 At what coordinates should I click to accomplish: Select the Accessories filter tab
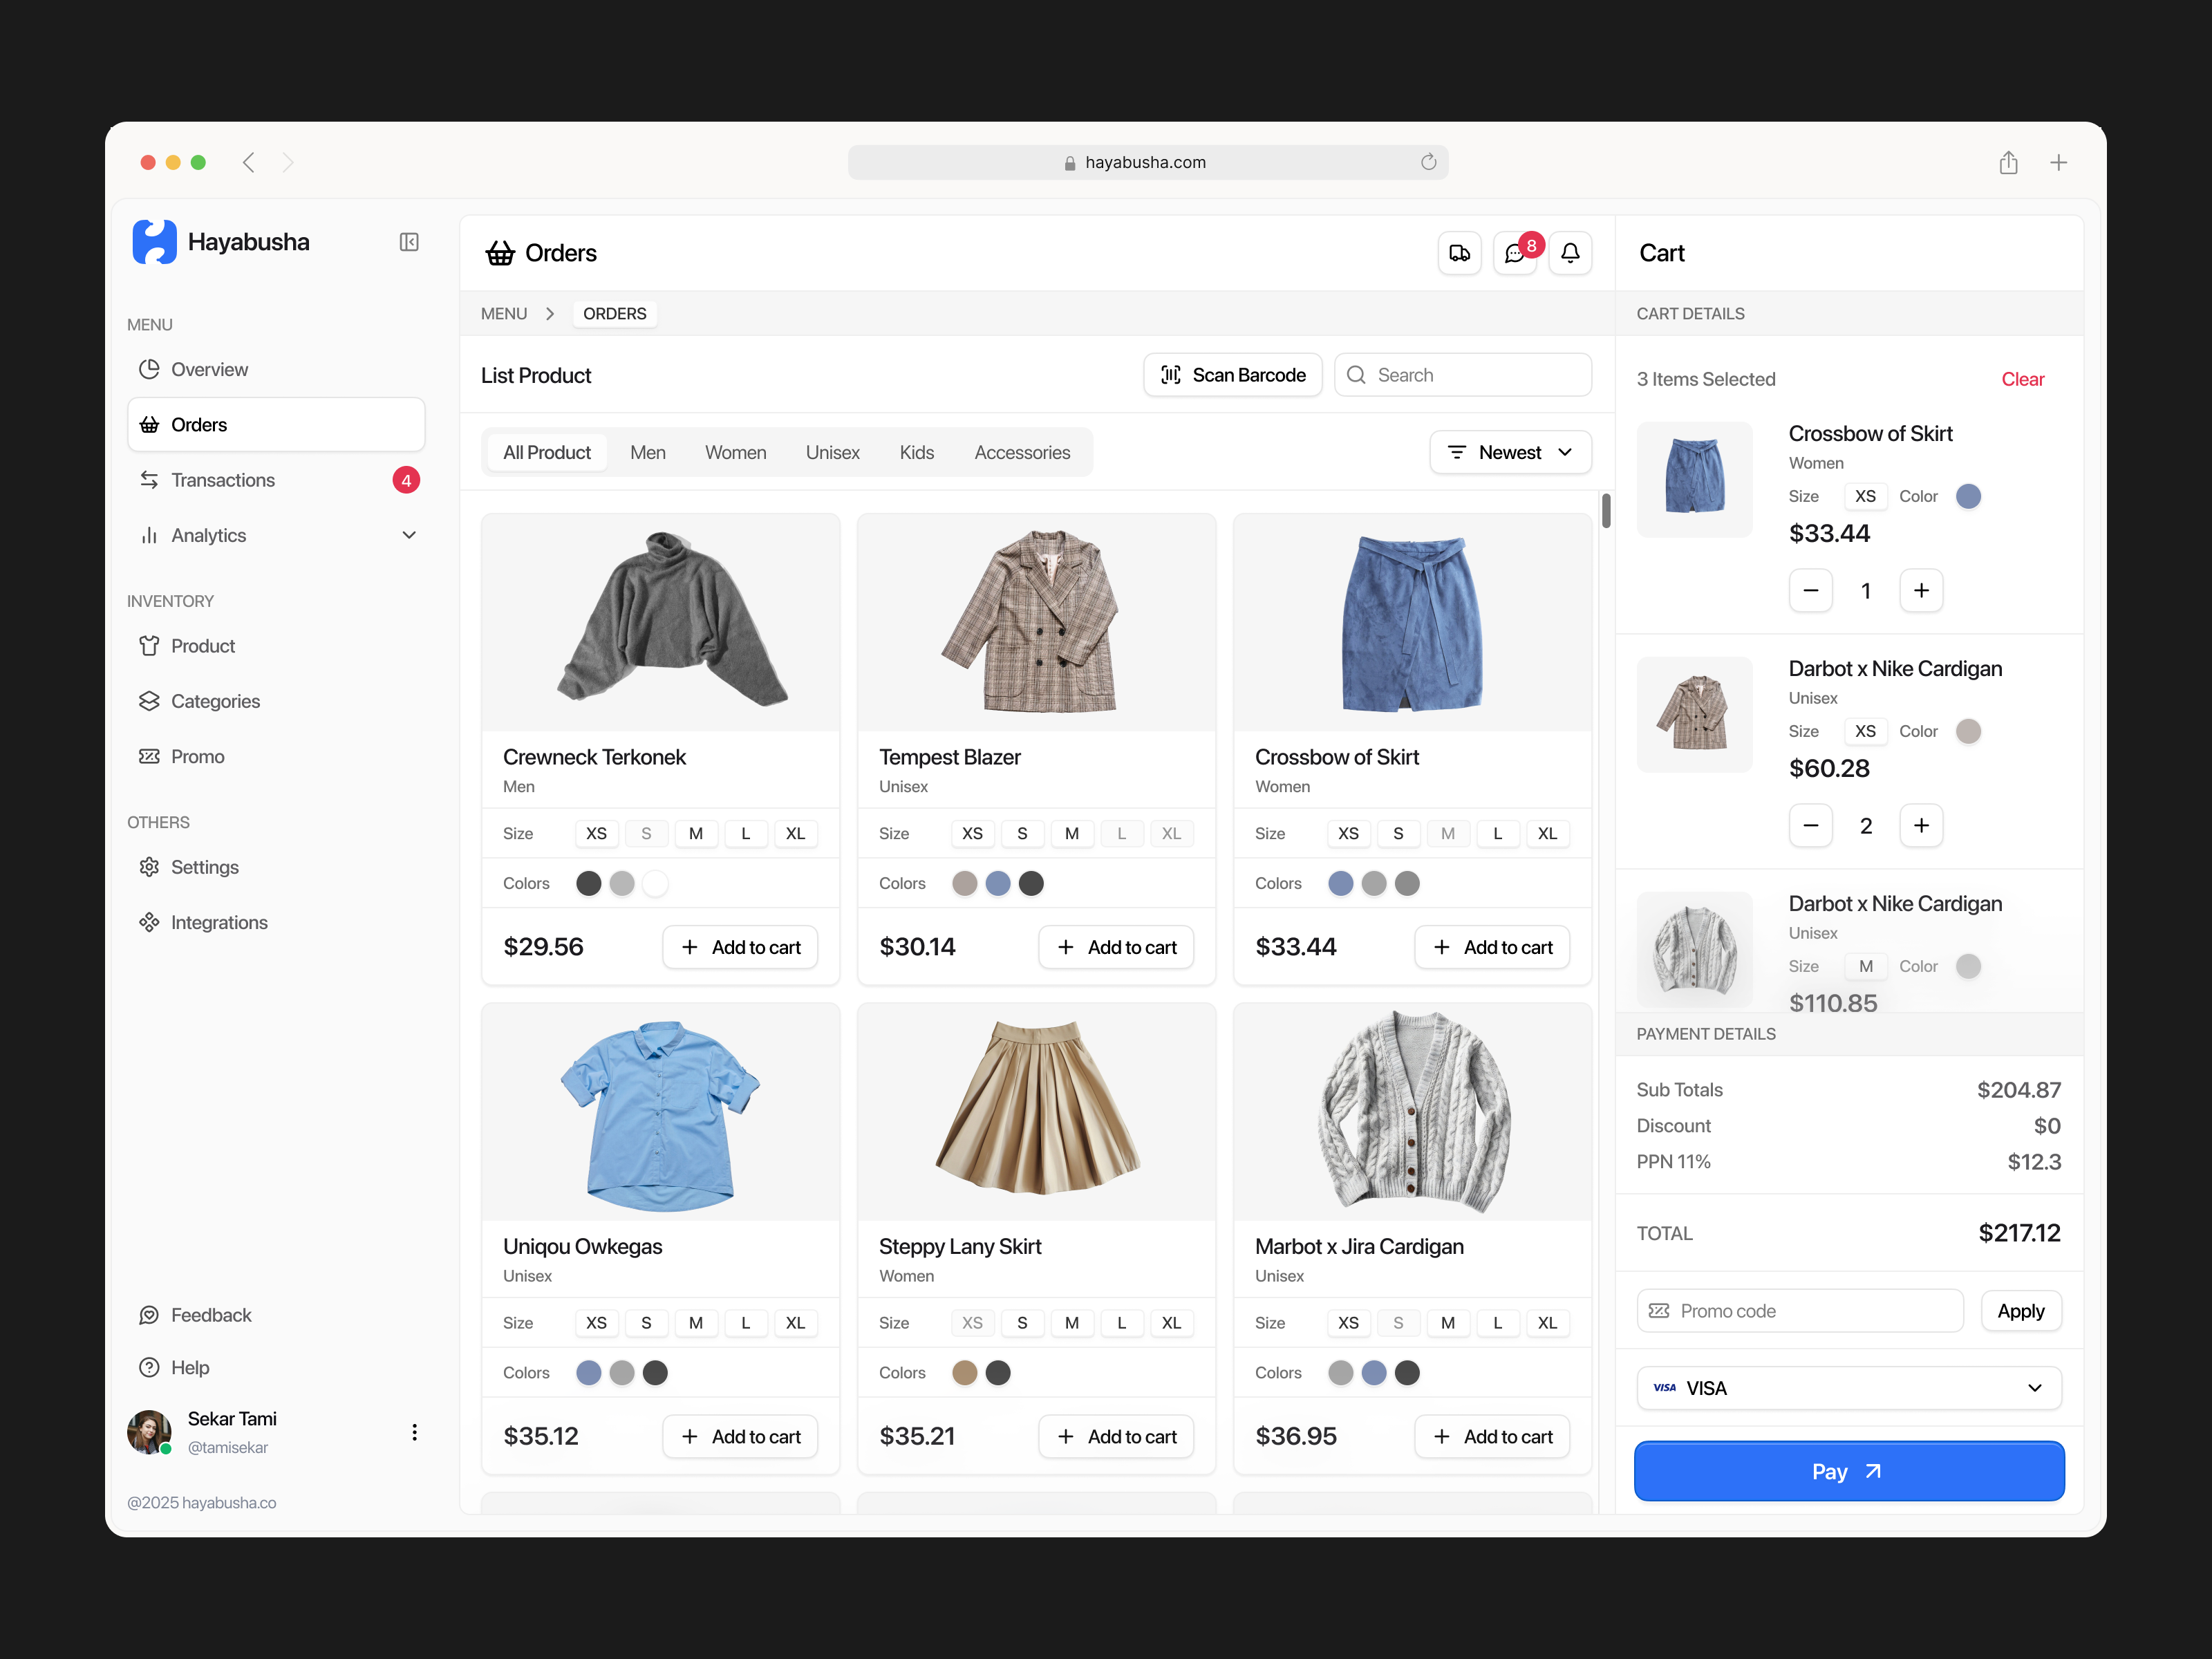[1022, 452]
